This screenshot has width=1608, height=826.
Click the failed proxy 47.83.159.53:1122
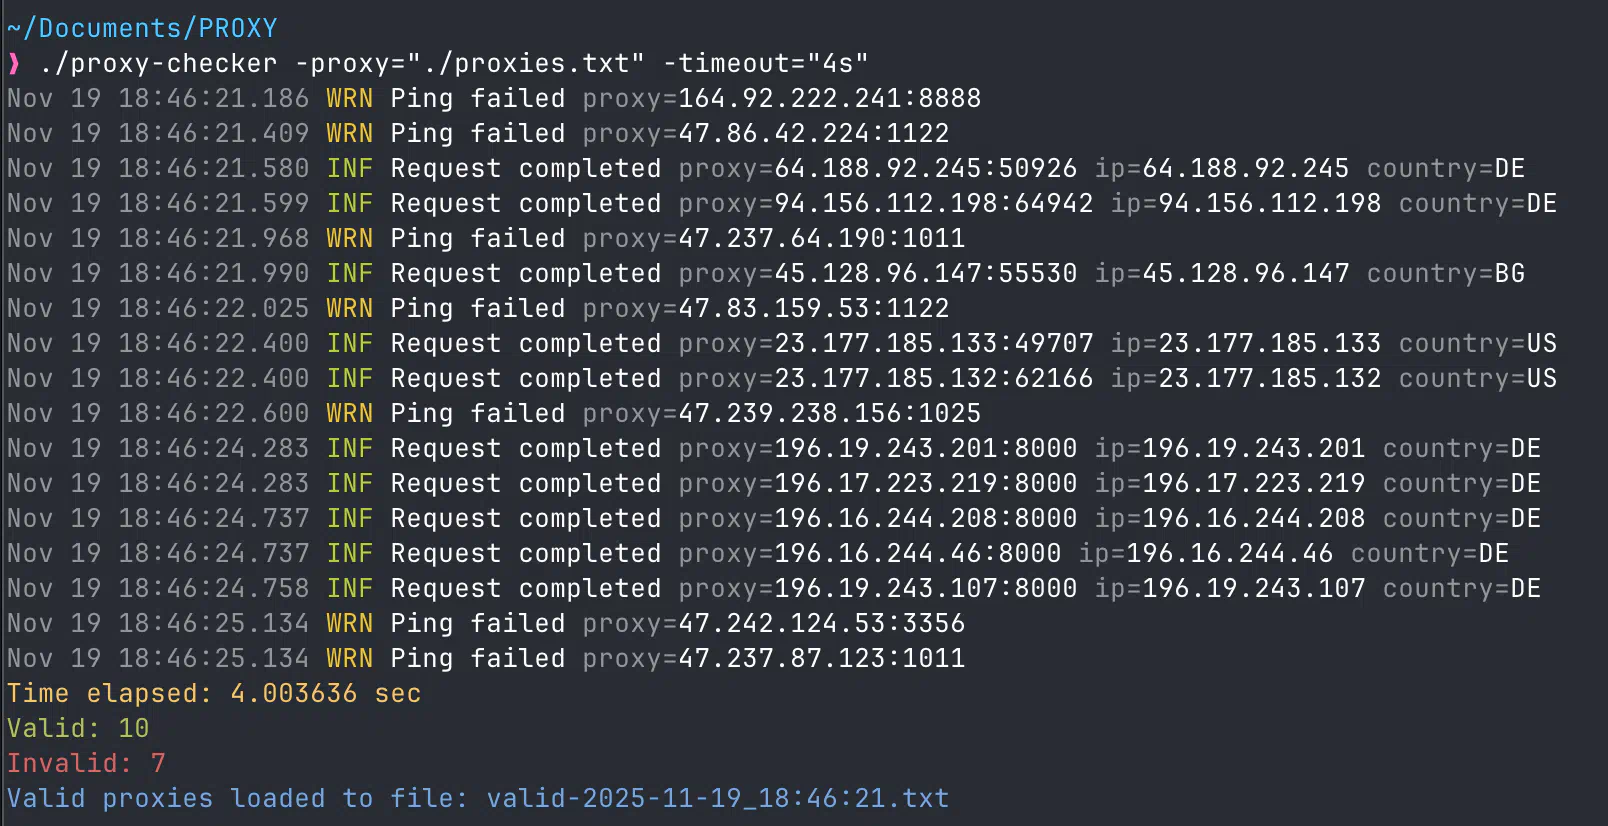[x=813, y=309]
